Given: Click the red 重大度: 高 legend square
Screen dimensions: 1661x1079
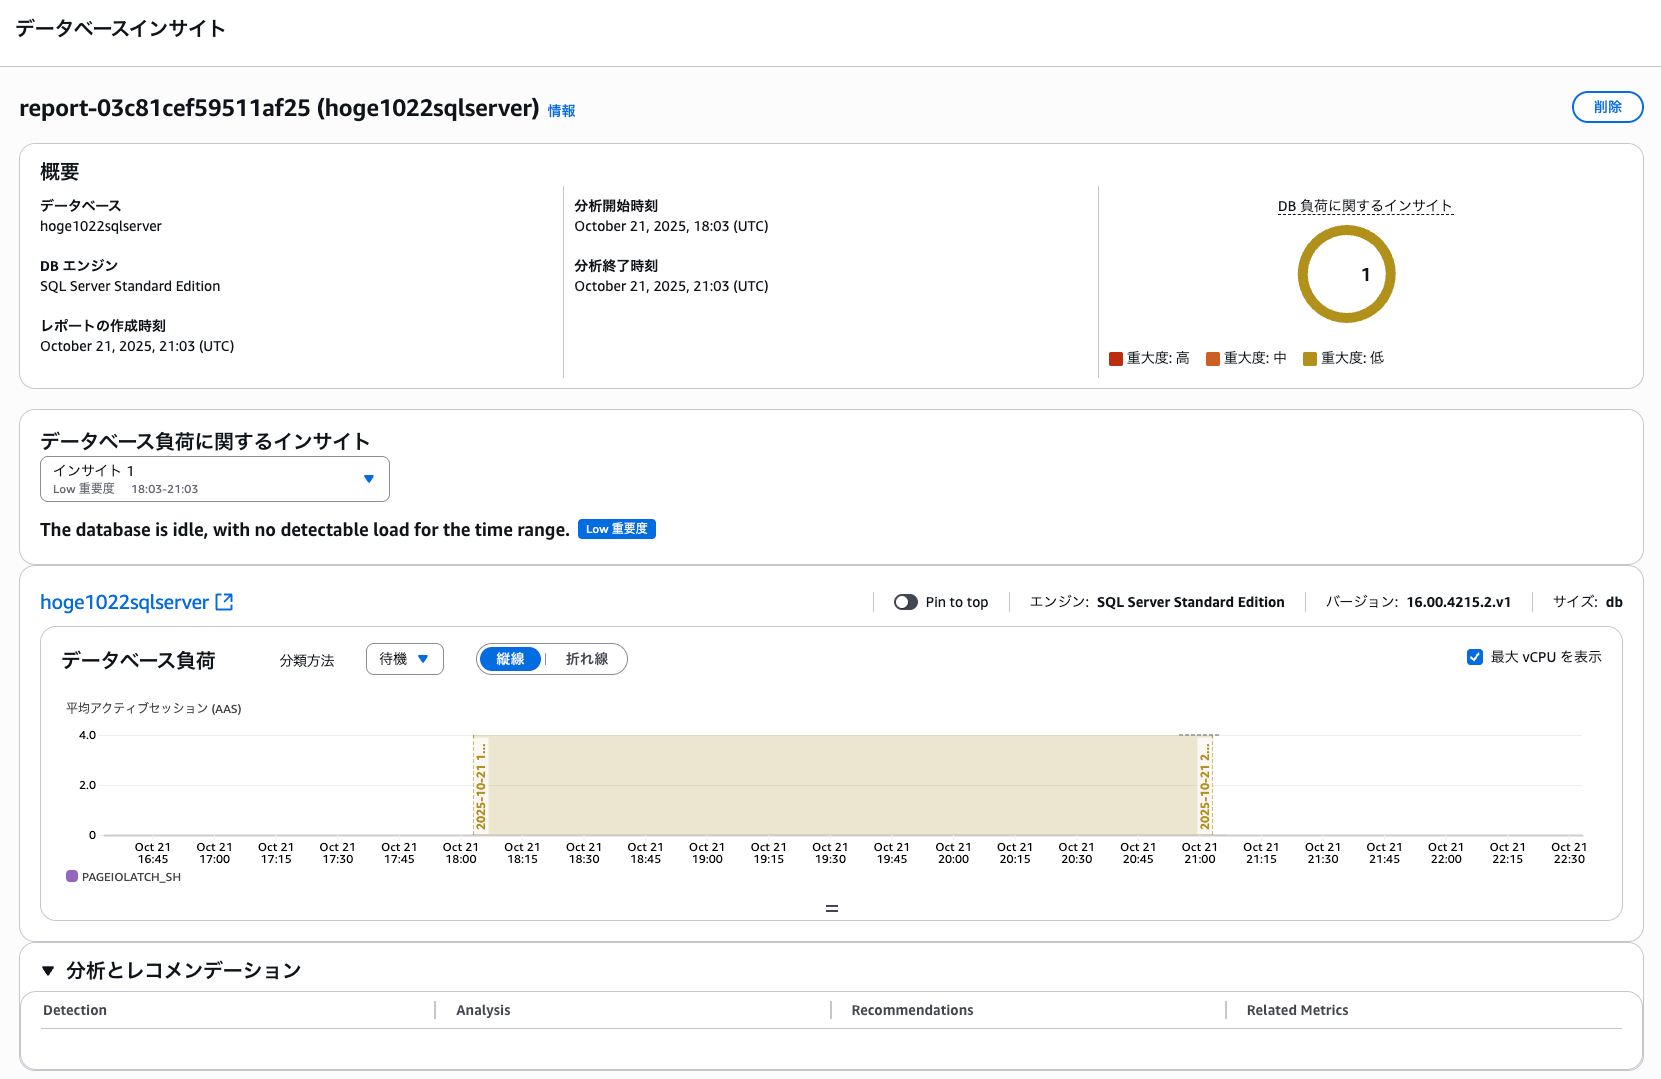Looking at the screenshot, I should [1116, 359].
